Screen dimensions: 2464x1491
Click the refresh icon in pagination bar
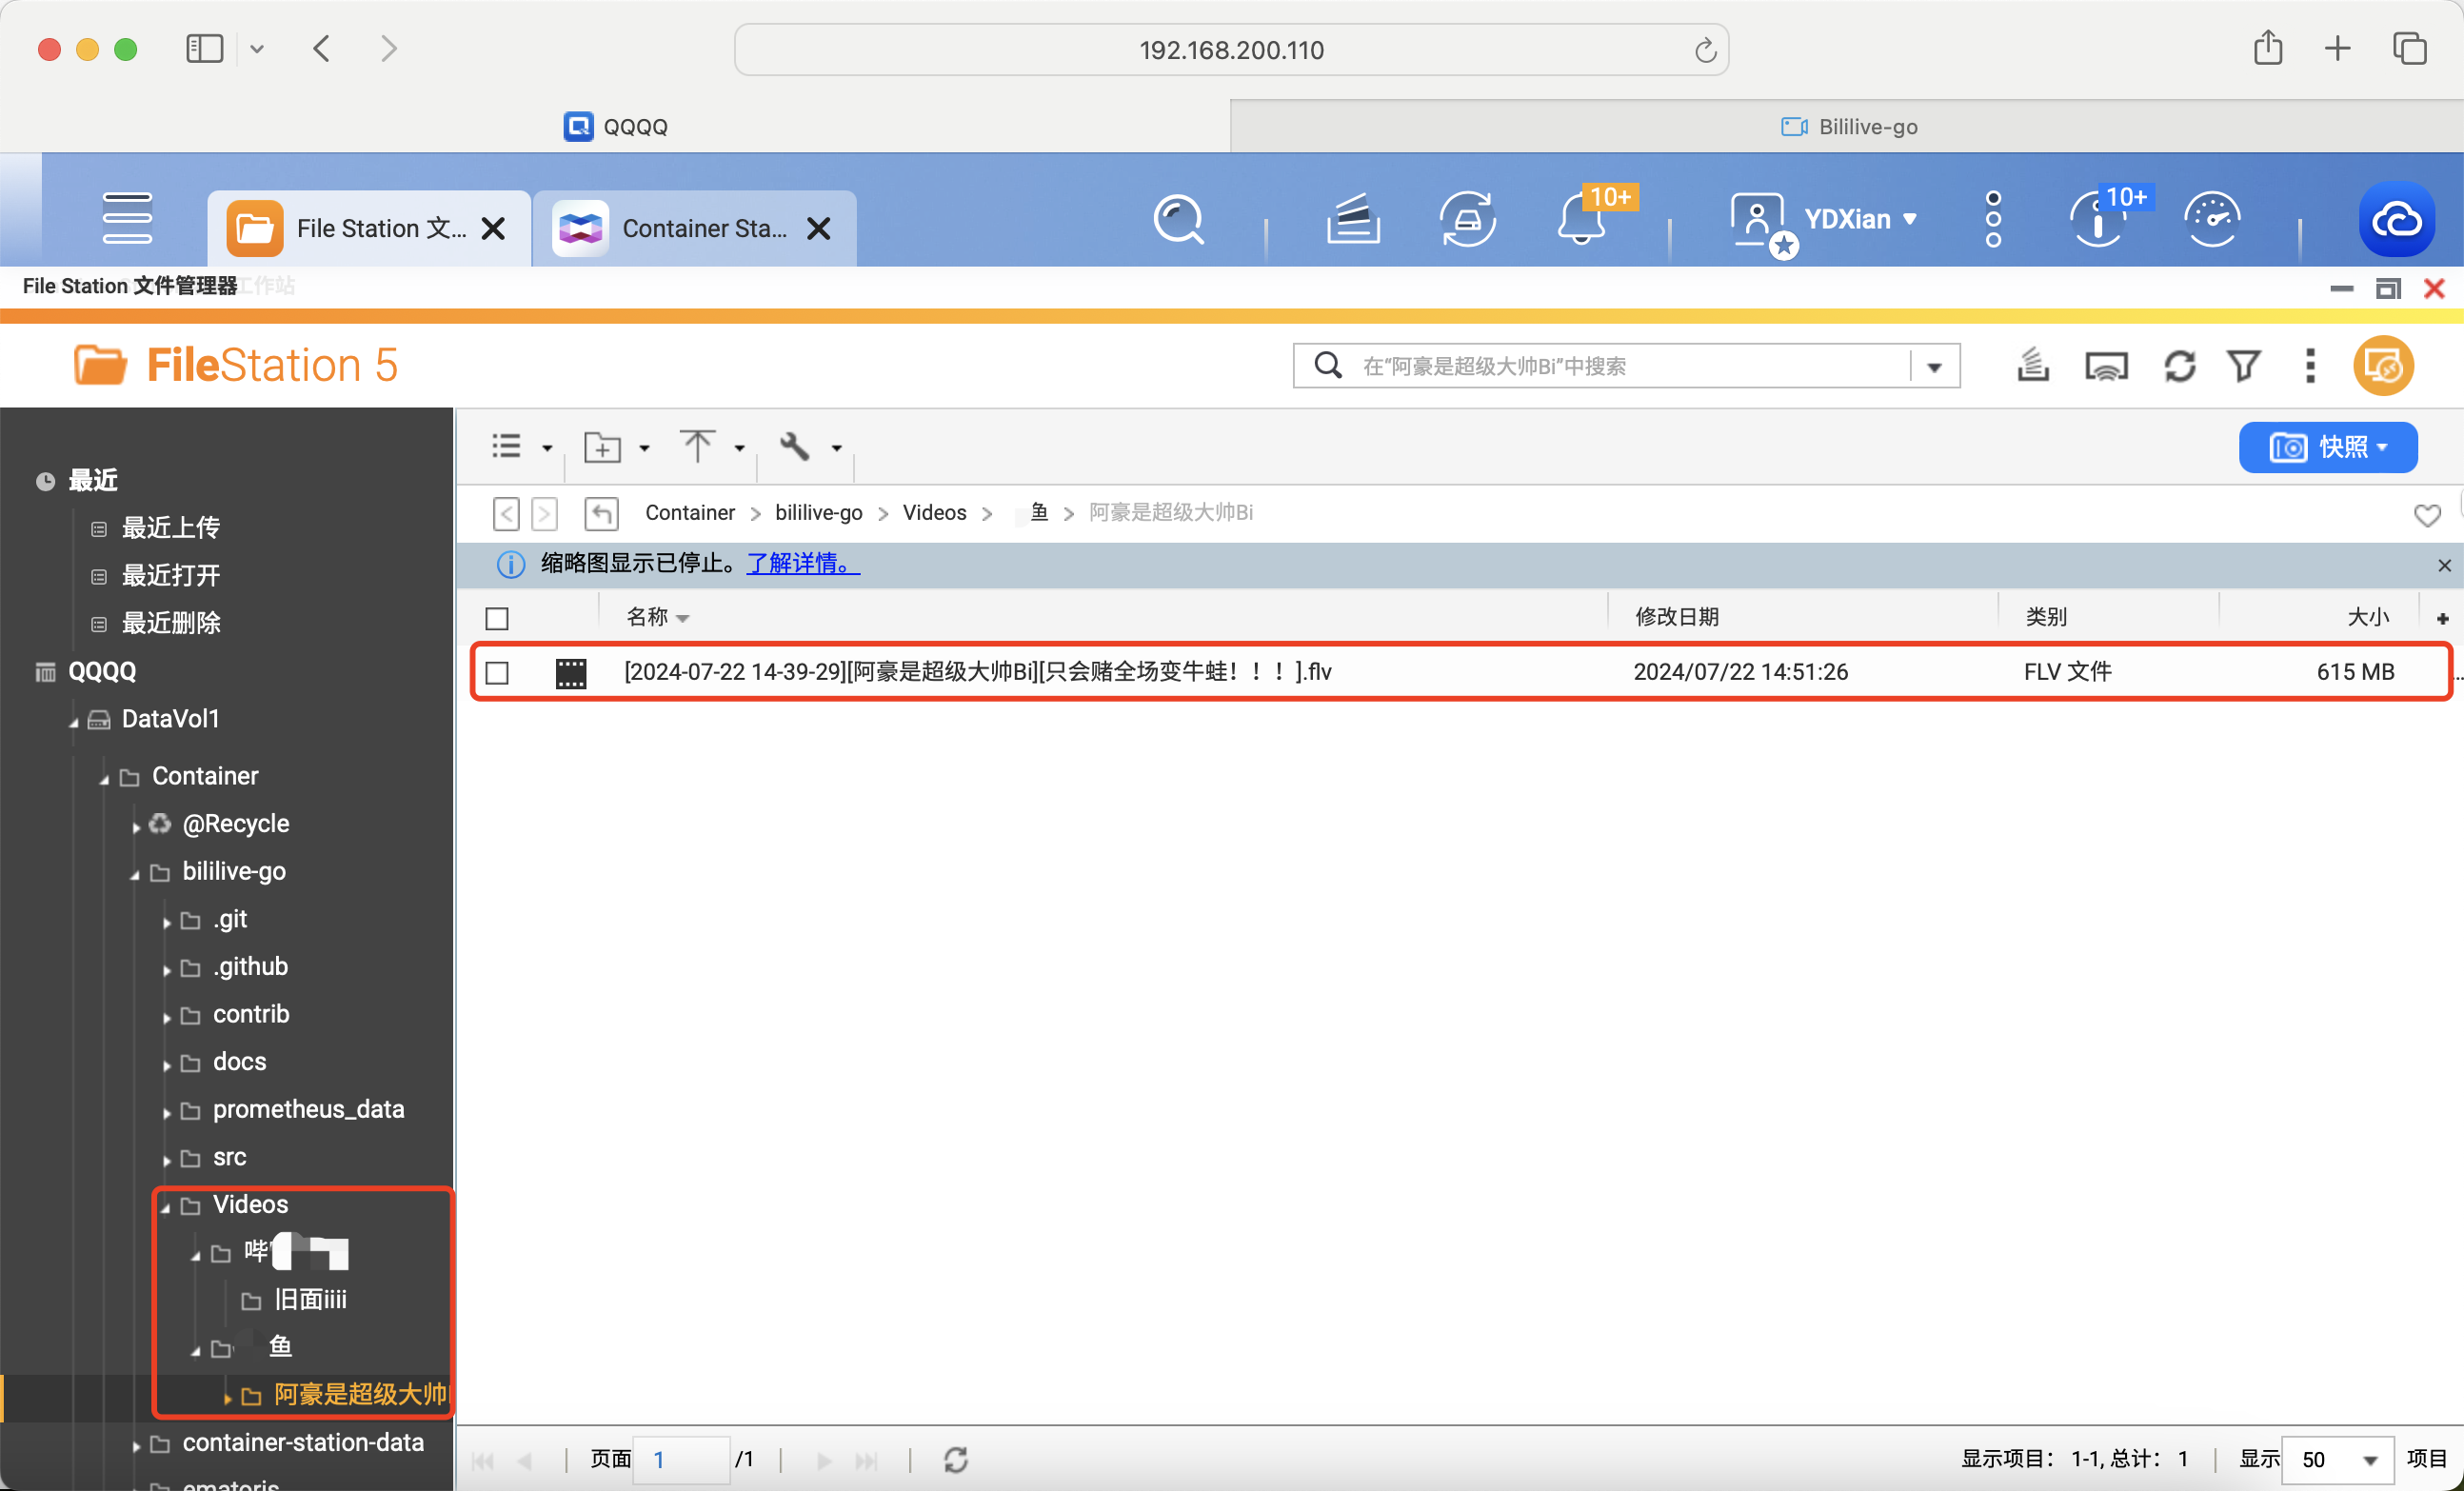pos(956,1460)
